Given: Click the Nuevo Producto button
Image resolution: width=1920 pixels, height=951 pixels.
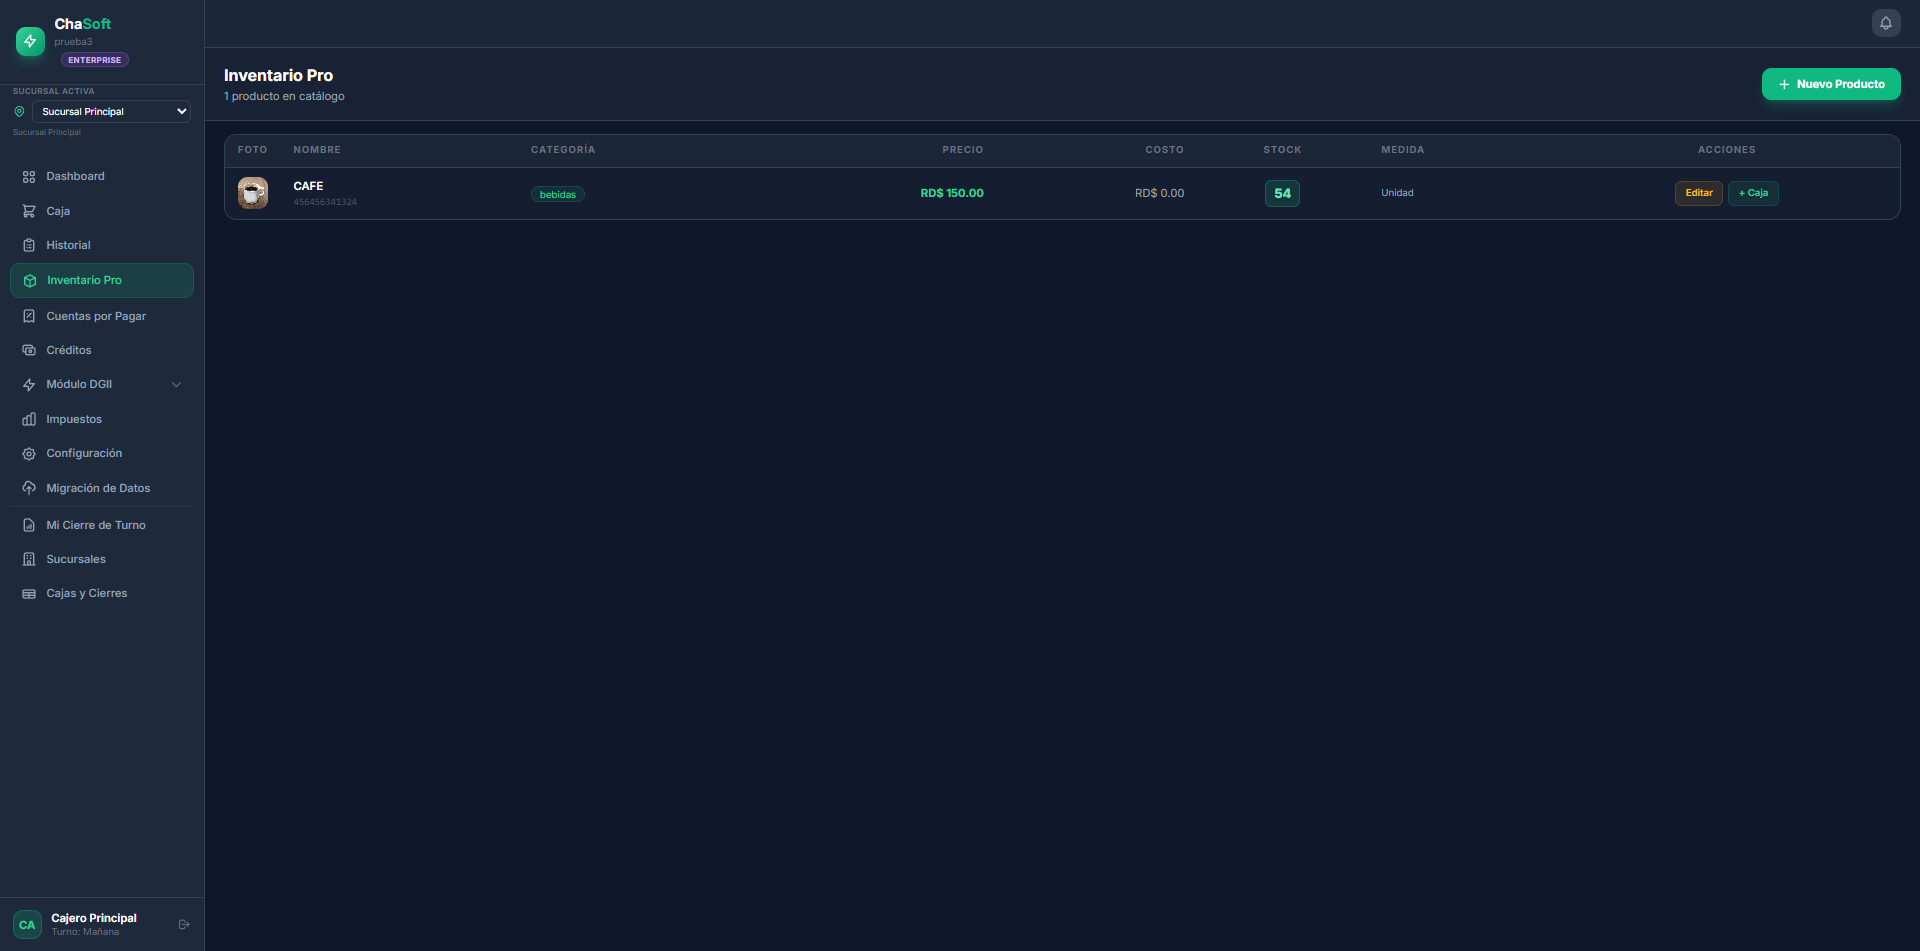Looking at the screenshot, I should click(x=1831, y=84).
